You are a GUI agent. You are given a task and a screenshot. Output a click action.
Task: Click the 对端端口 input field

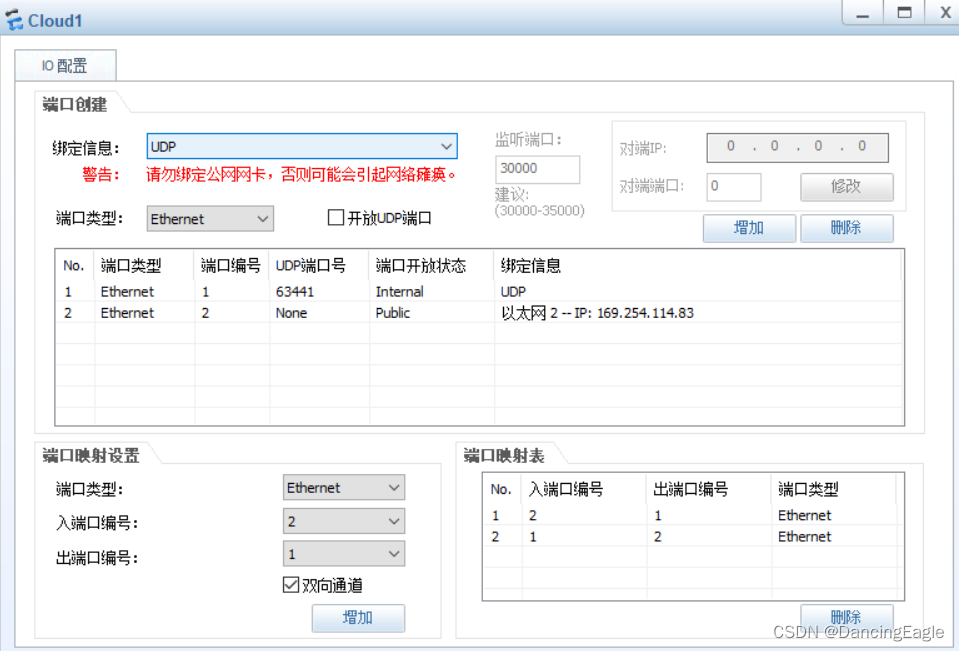click(733, 187)
